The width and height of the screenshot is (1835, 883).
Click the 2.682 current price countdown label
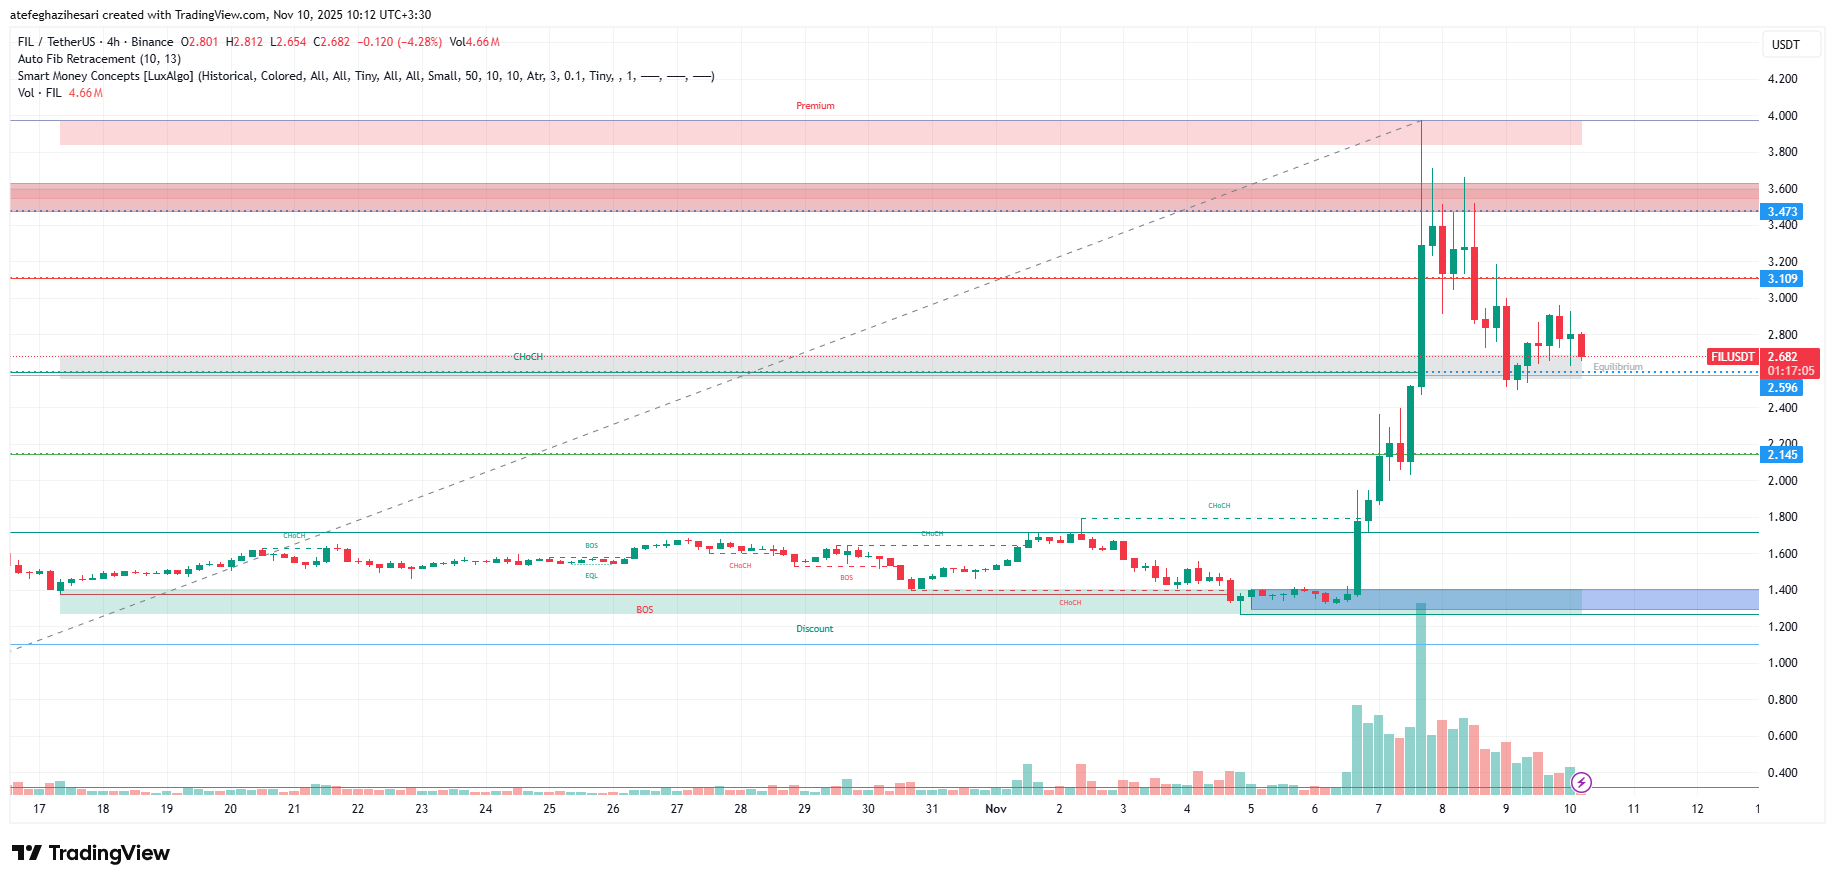pos(1790,364)
